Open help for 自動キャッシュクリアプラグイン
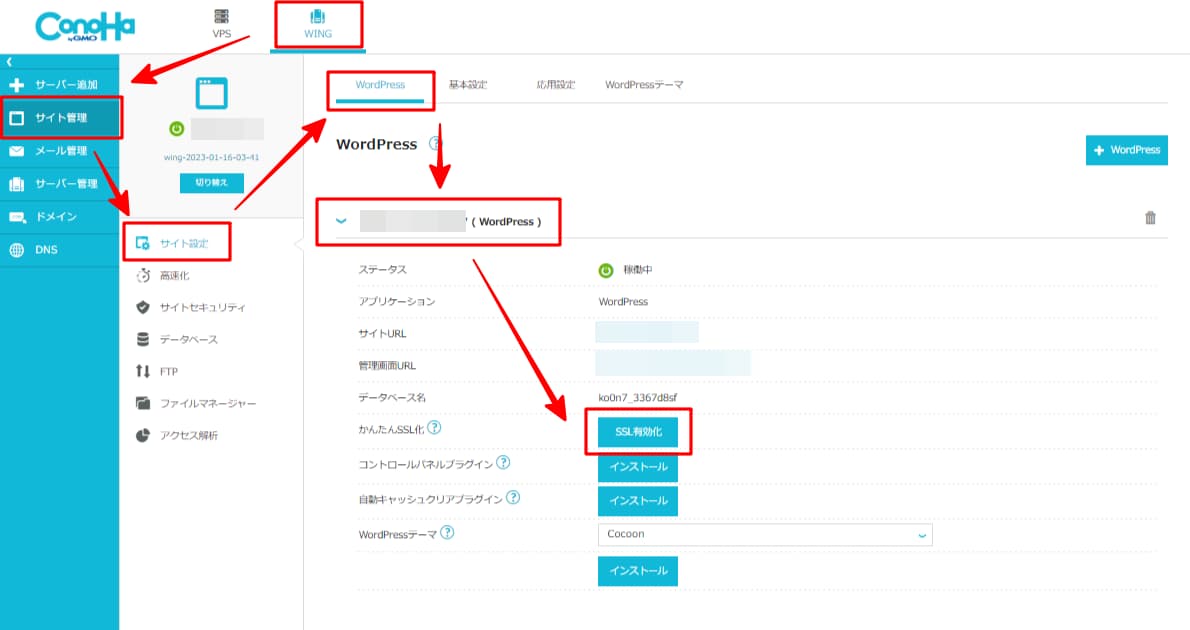1190x630 pixels. 513,497
